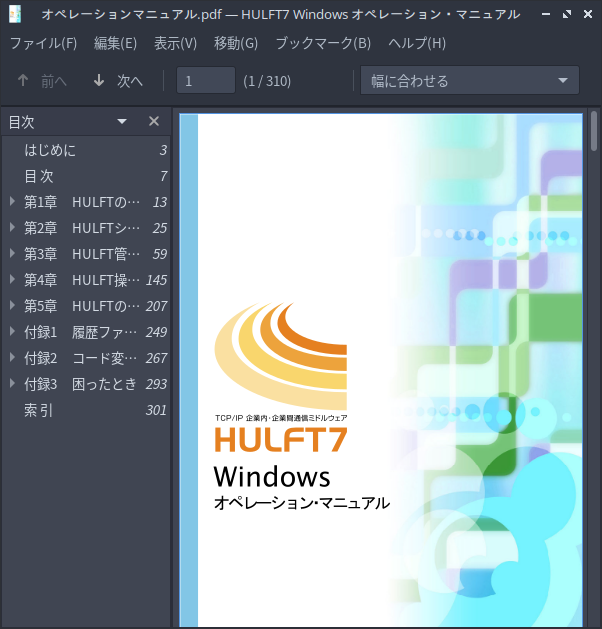Expand the 第1章 chapter entry
This screenshot has height=629, width=602.
12,201
